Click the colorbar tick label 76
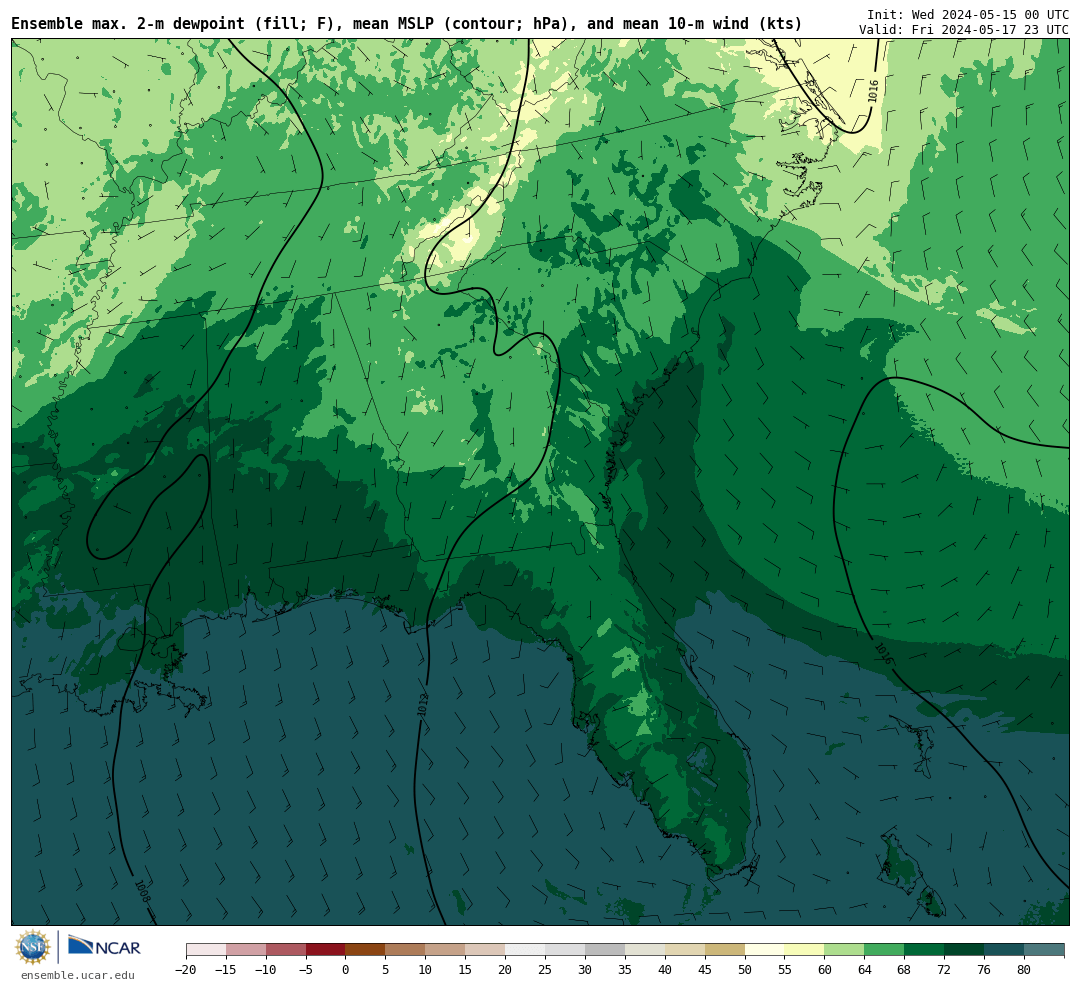1080x988 pixels. 984,969
